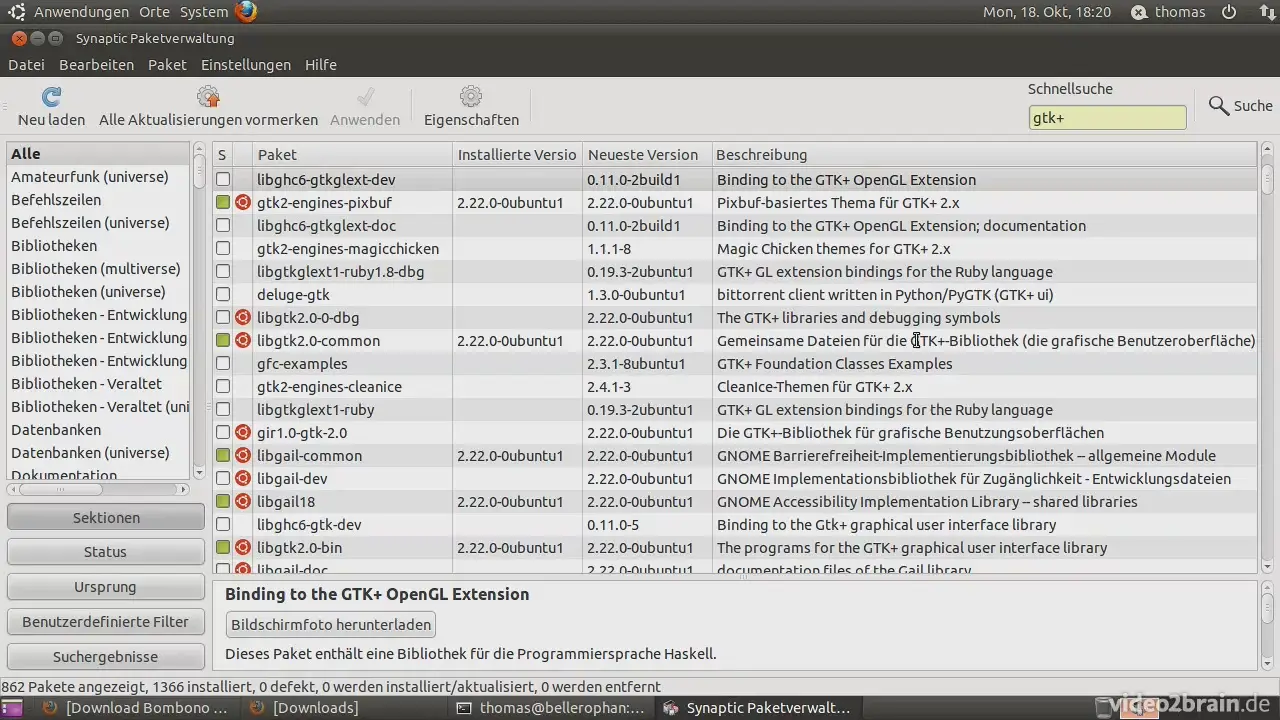Launch Firefox from the top panel
The height and width of the screenshot is (720, 1280).
click(246, 12)
